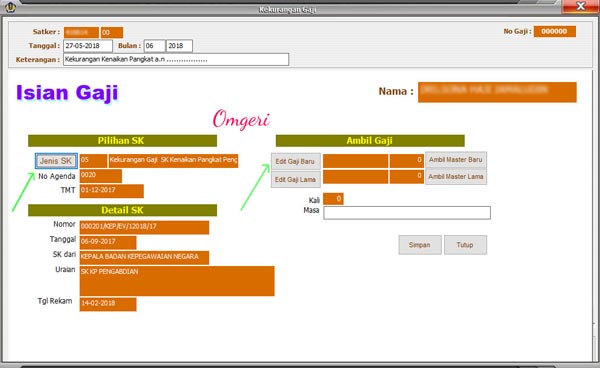The image size is (600, 368).
Task: Click the TMT field 01-12-2017
Action: pyautogui.click(x=112, y=191)
